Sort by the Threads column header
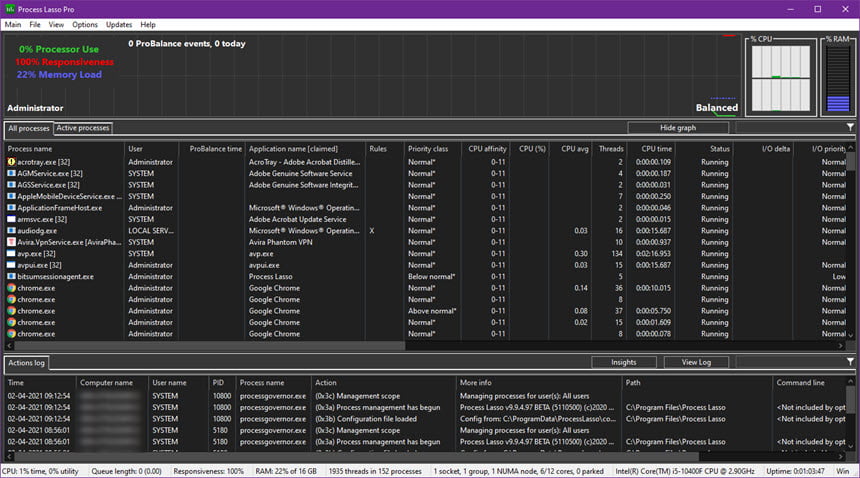Viewport: 860px width, 478px height. coord(609,149)
